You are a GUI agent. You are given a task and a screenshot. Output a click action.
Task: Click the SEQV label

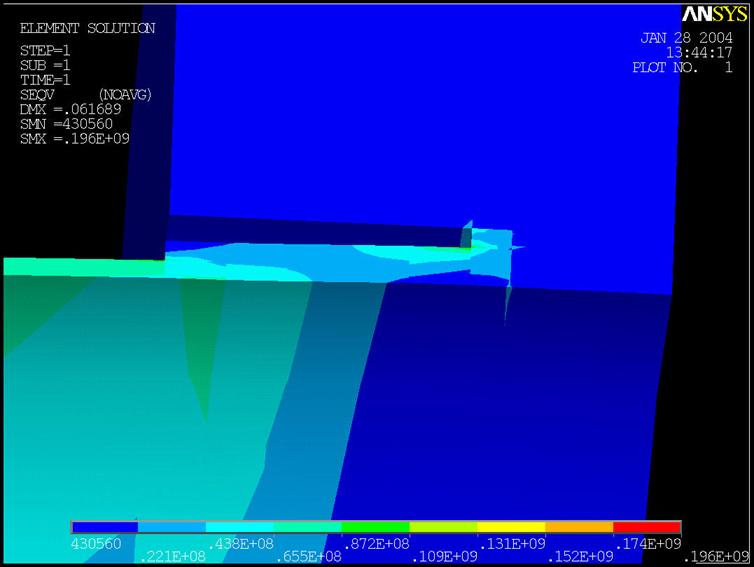coord(37,95)
